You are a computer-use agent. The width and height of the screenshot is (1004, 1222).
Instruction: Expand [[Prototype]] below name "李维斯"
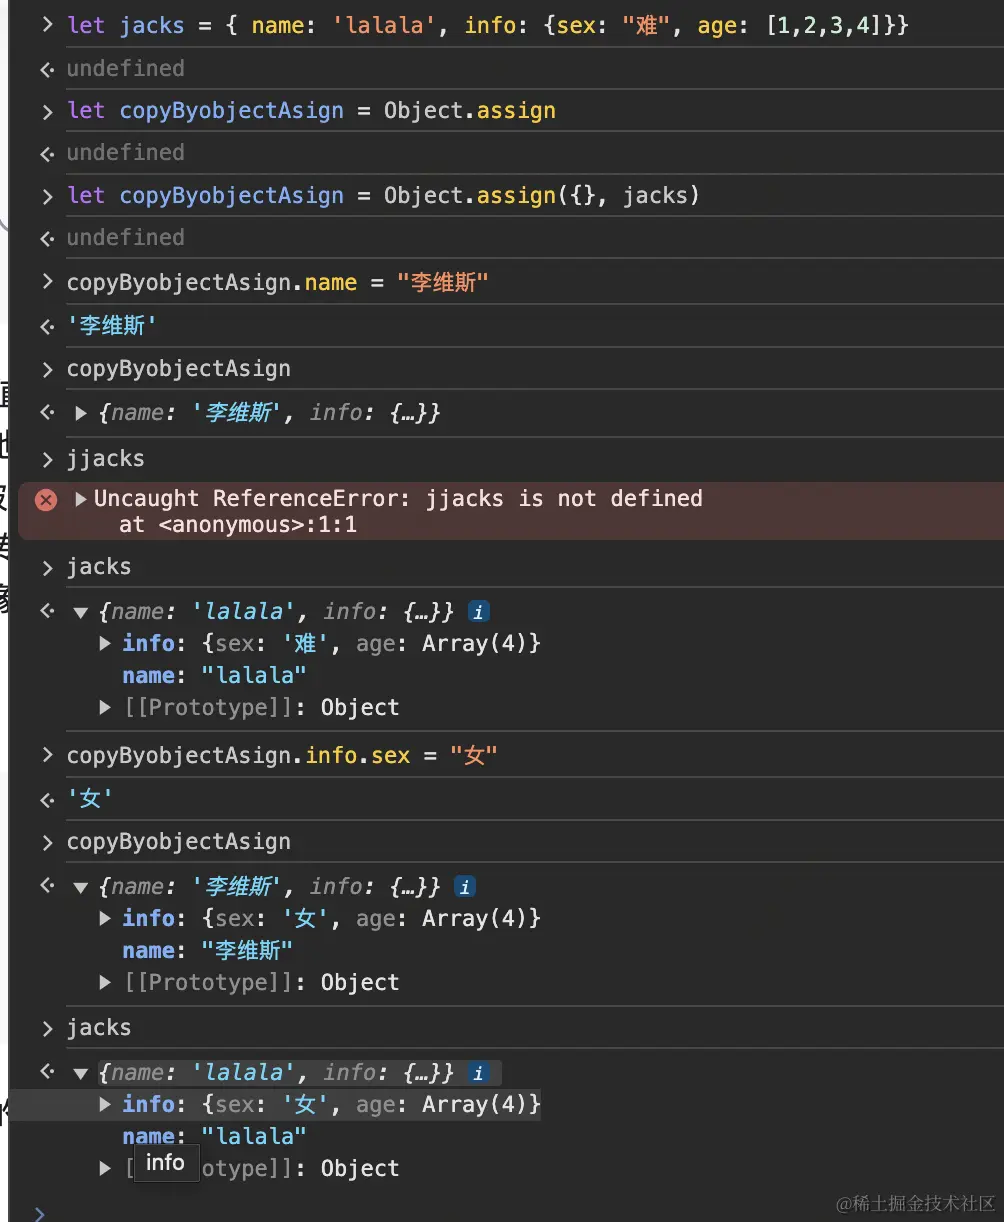(105, 982)
